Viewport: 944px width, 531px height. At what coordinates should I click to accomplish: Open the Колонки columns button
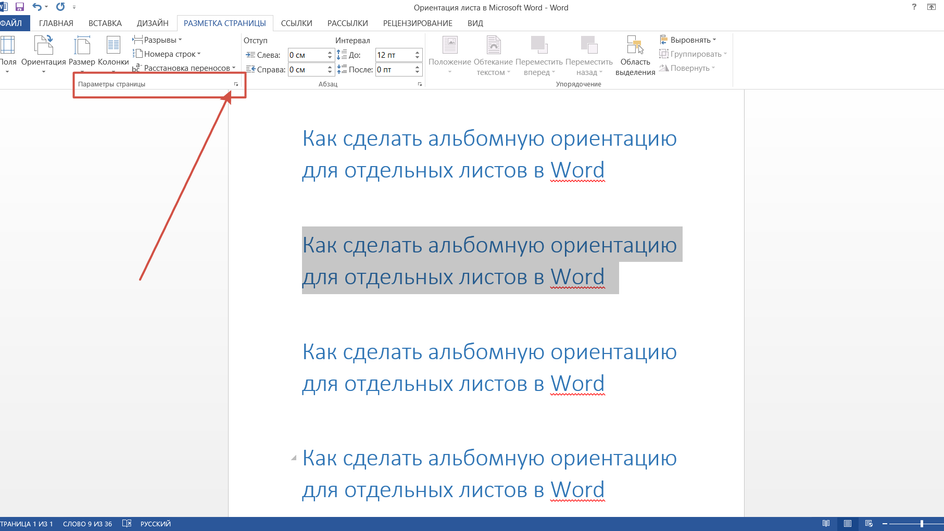(113, 54)
